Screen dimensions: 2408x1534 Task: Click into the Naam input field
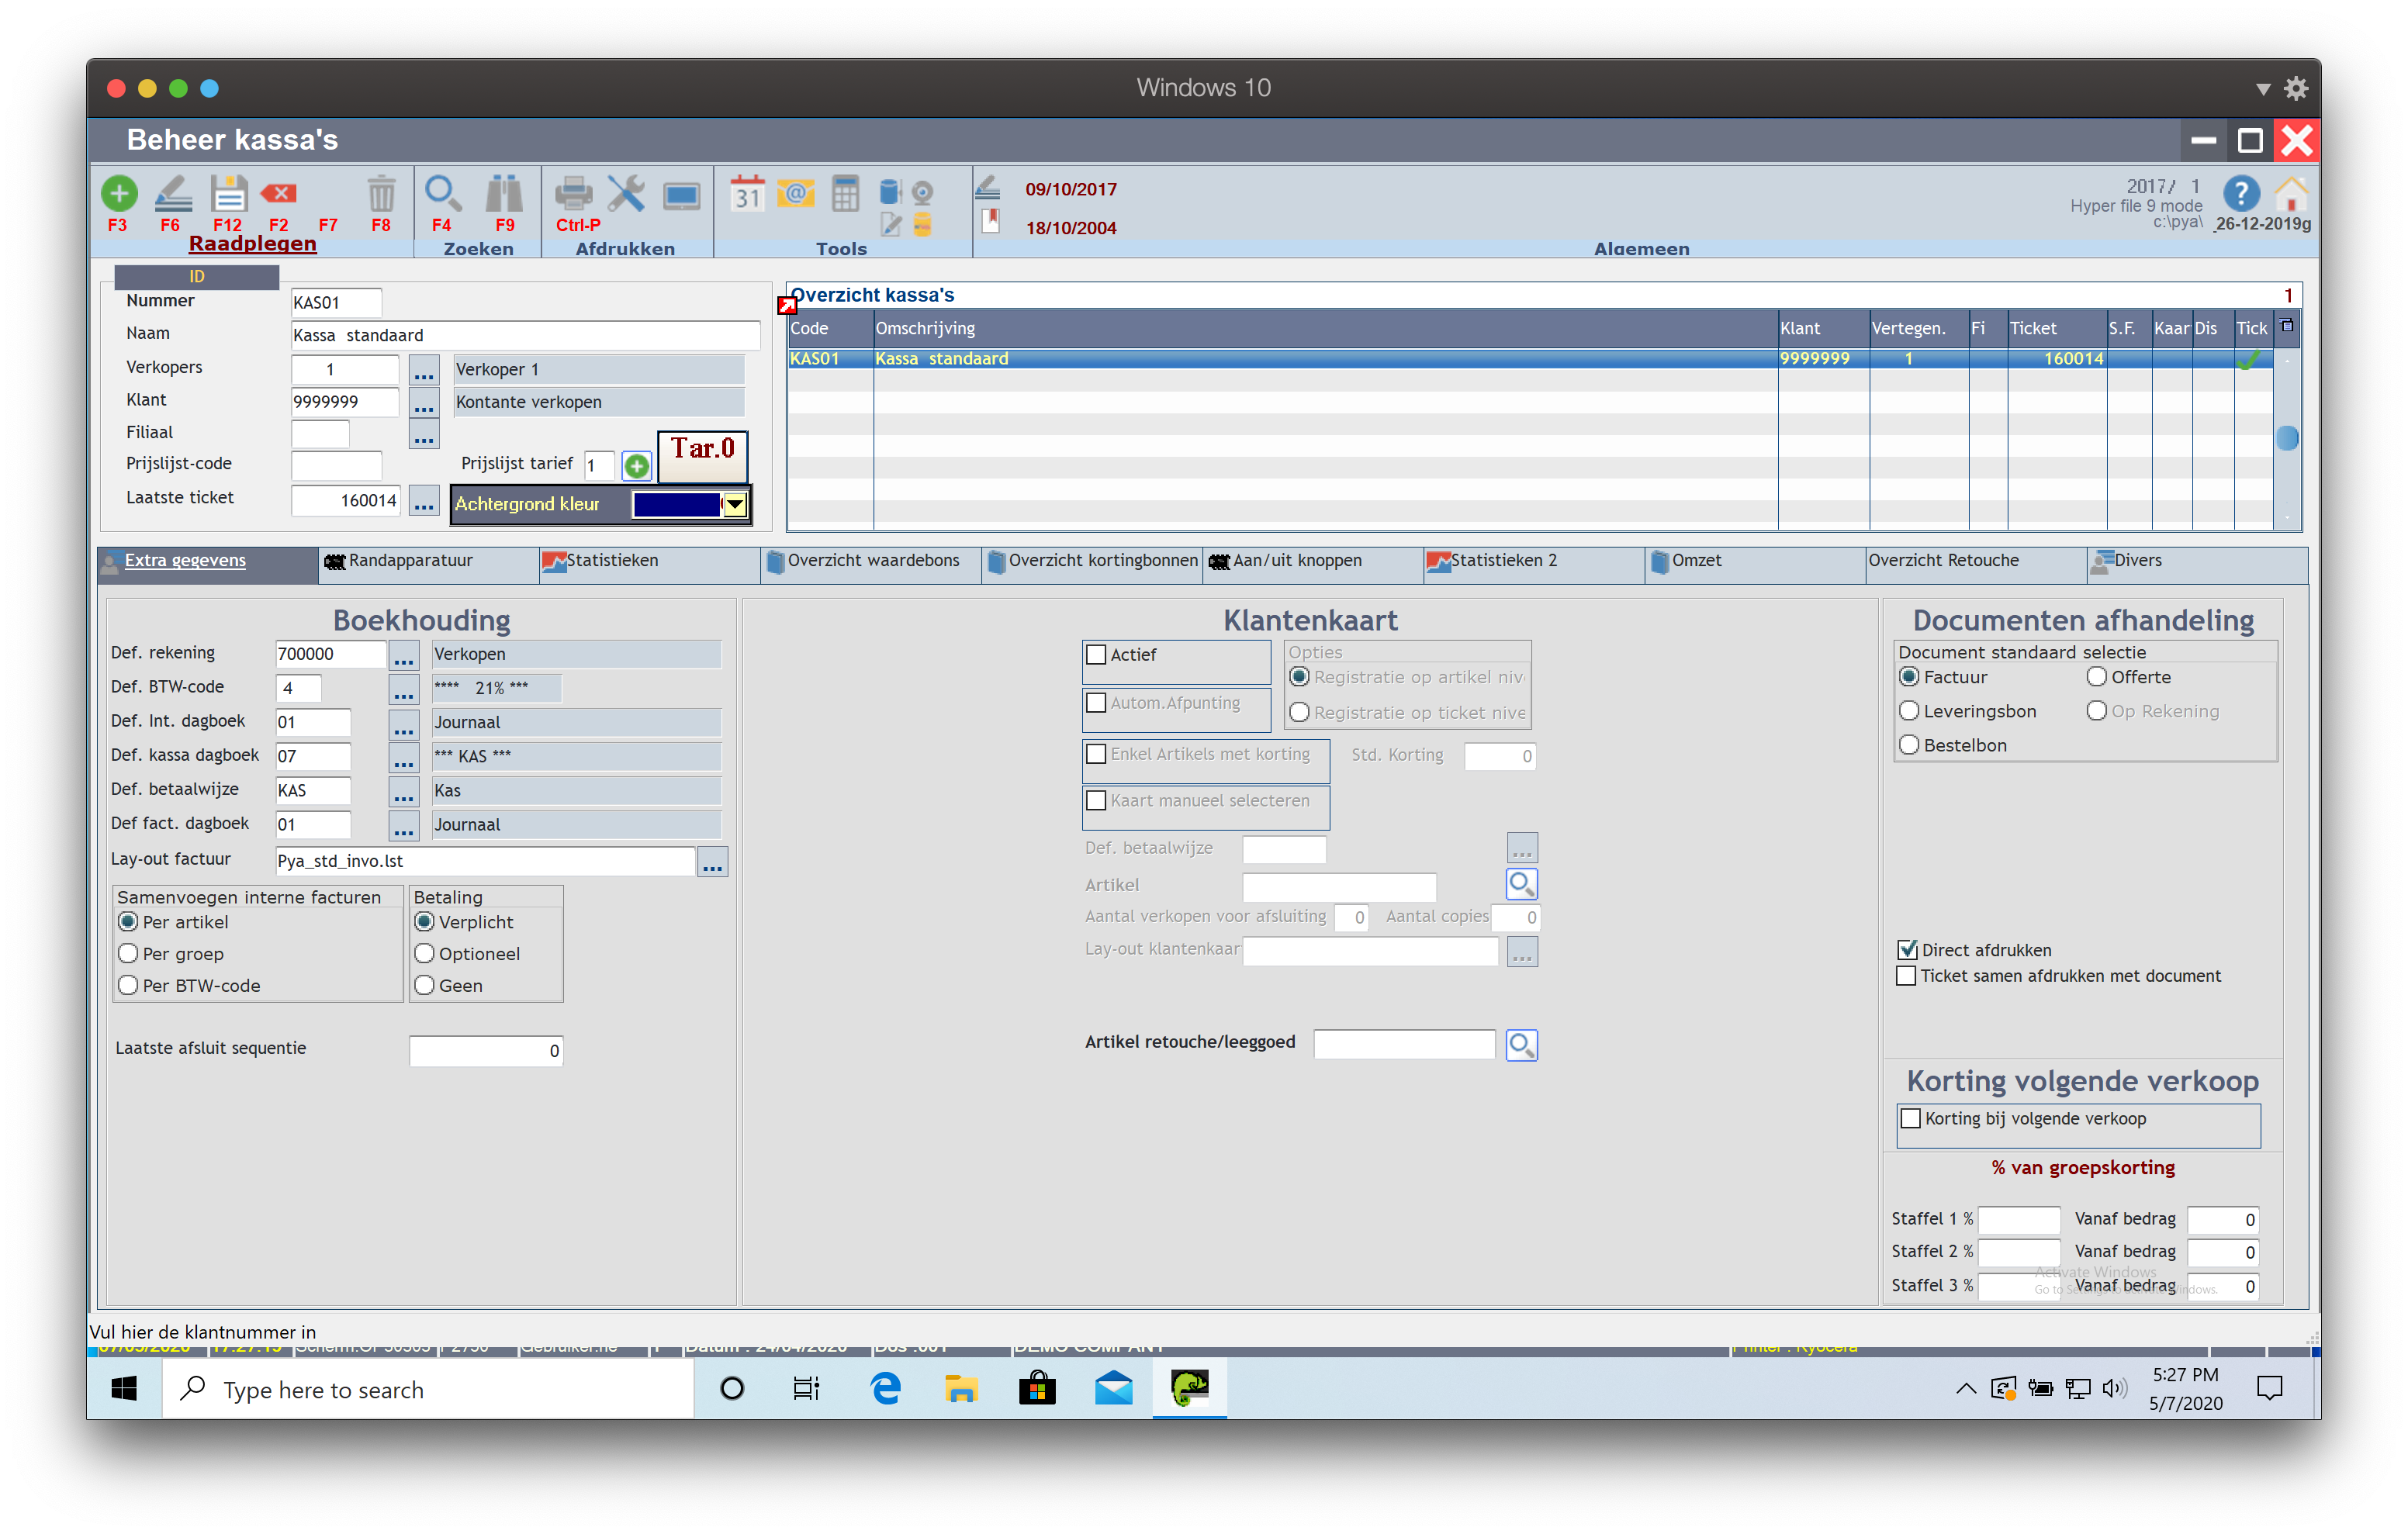click(x=524, y=336)
